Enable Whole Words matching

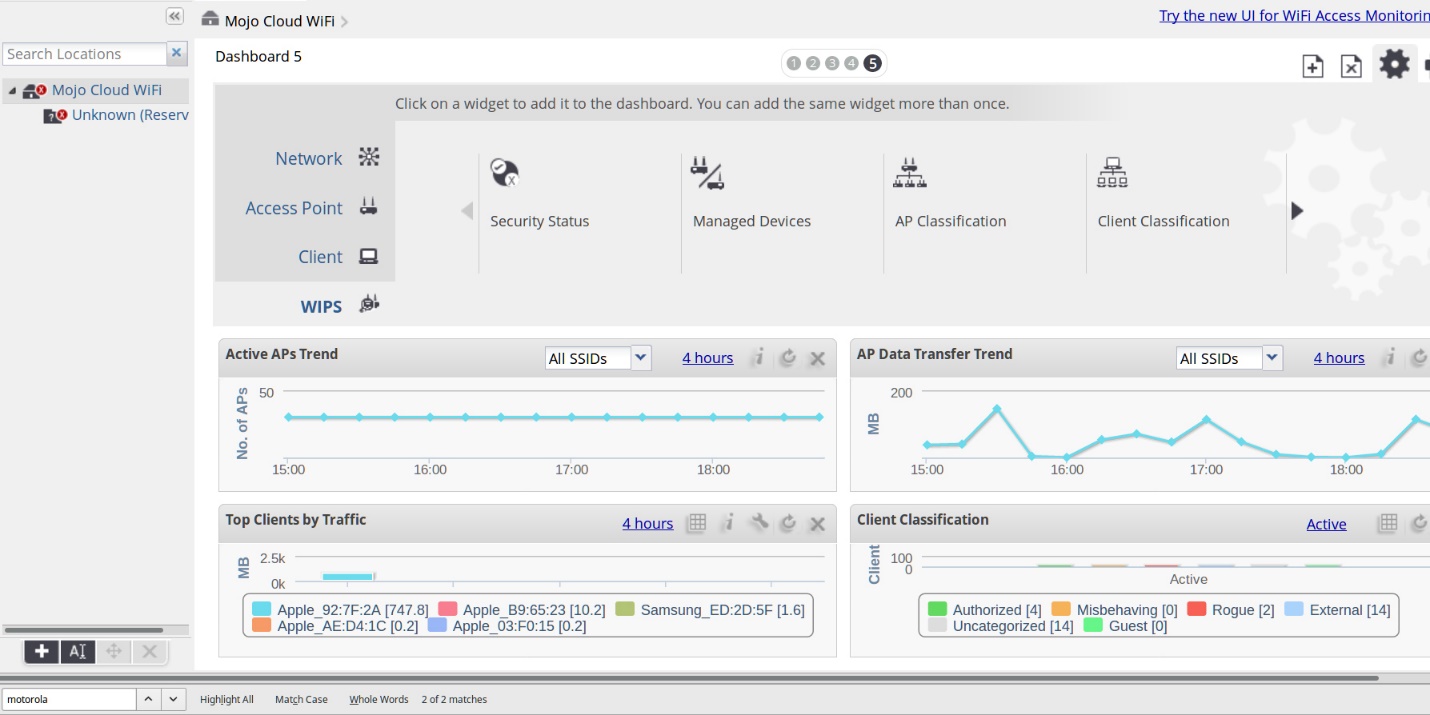point(378,699)
